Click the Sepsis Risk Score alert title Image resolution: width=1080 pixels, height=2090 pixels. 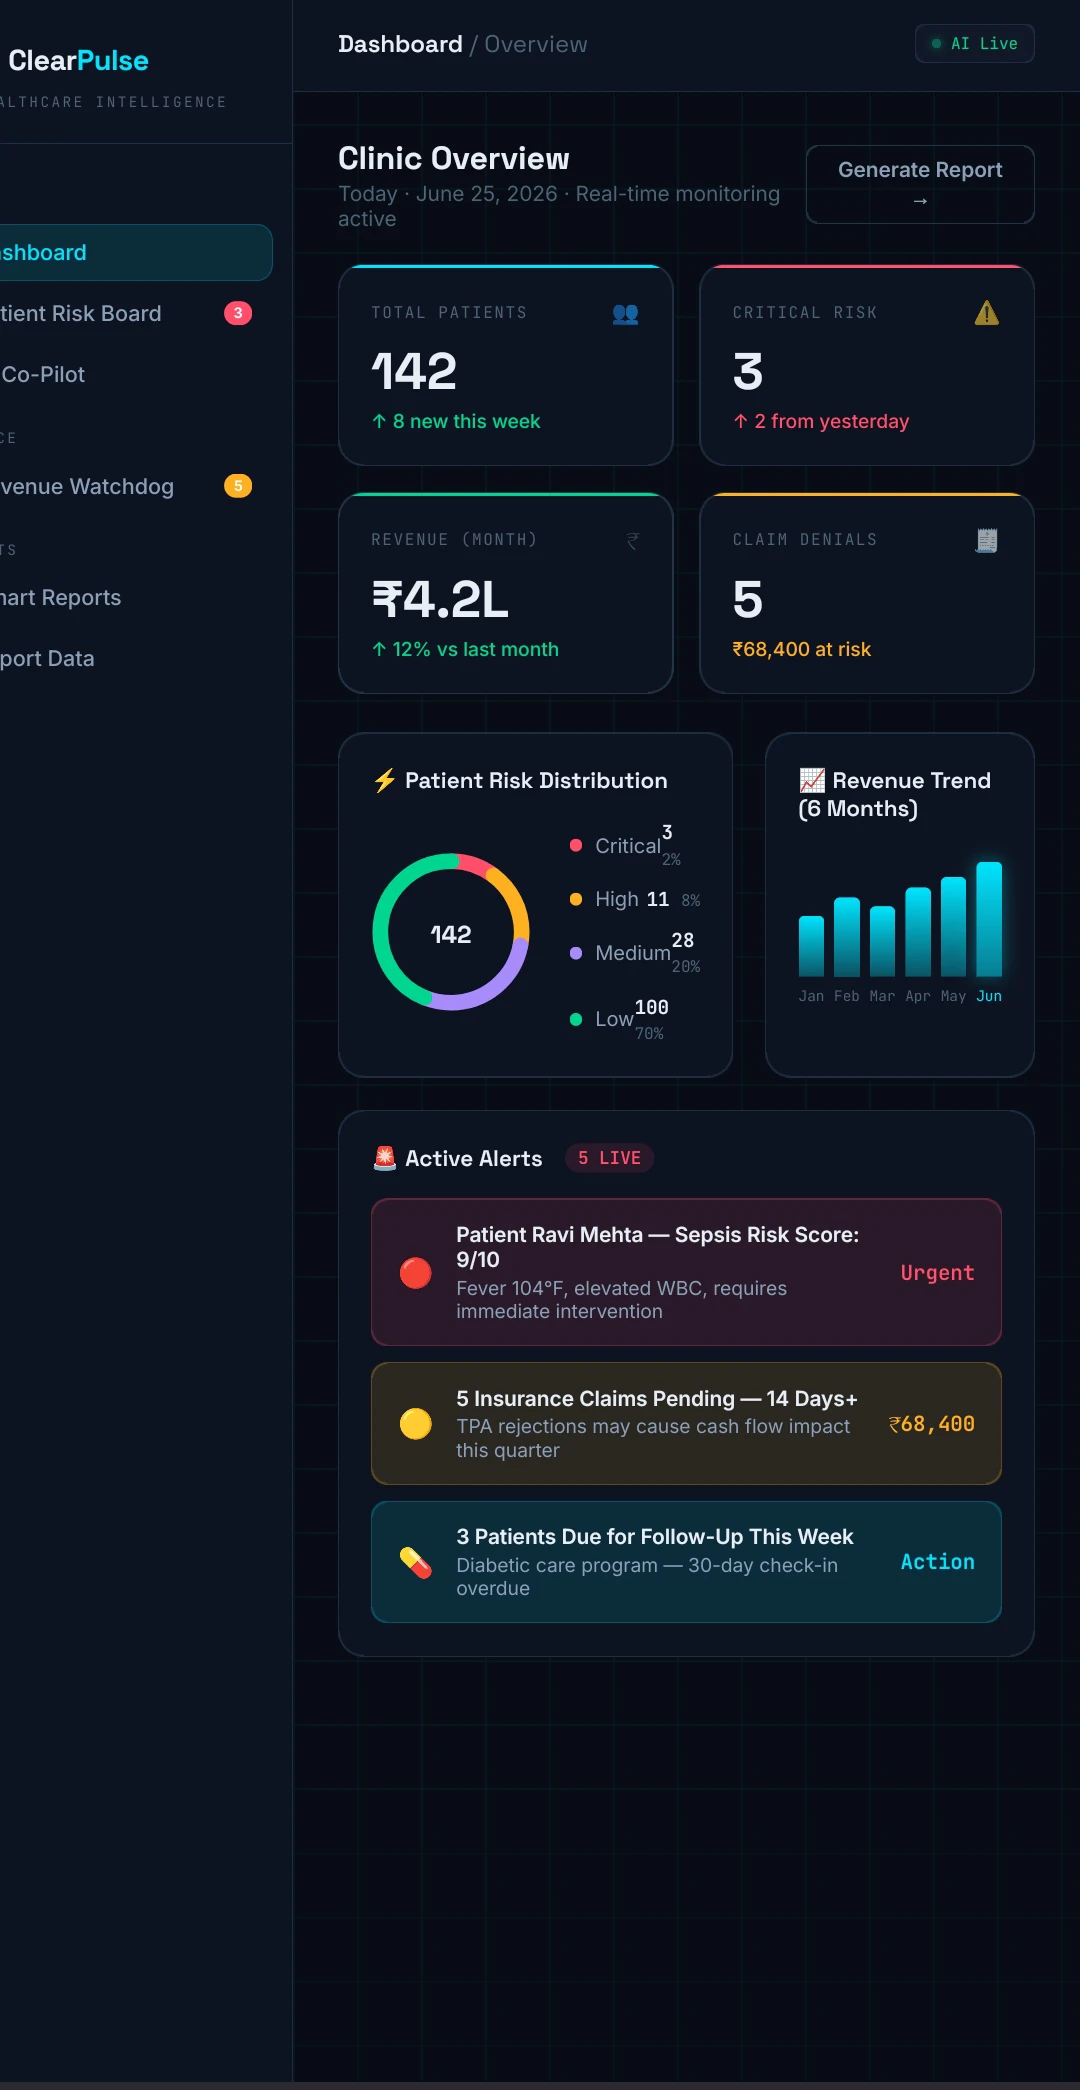(x=658, y=1247)
